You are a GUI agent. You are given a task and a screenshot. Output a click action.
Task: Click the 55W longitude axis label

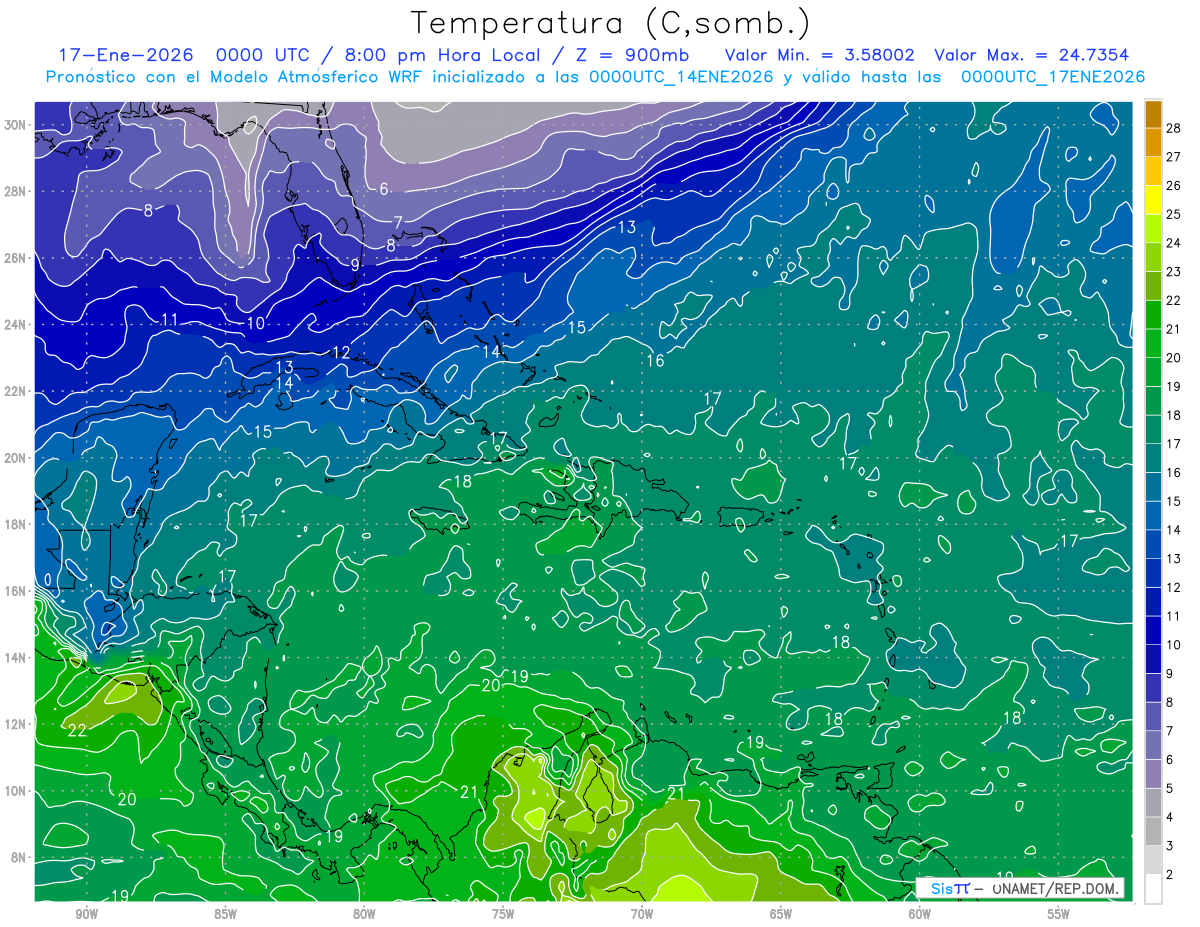point(1059,914)
